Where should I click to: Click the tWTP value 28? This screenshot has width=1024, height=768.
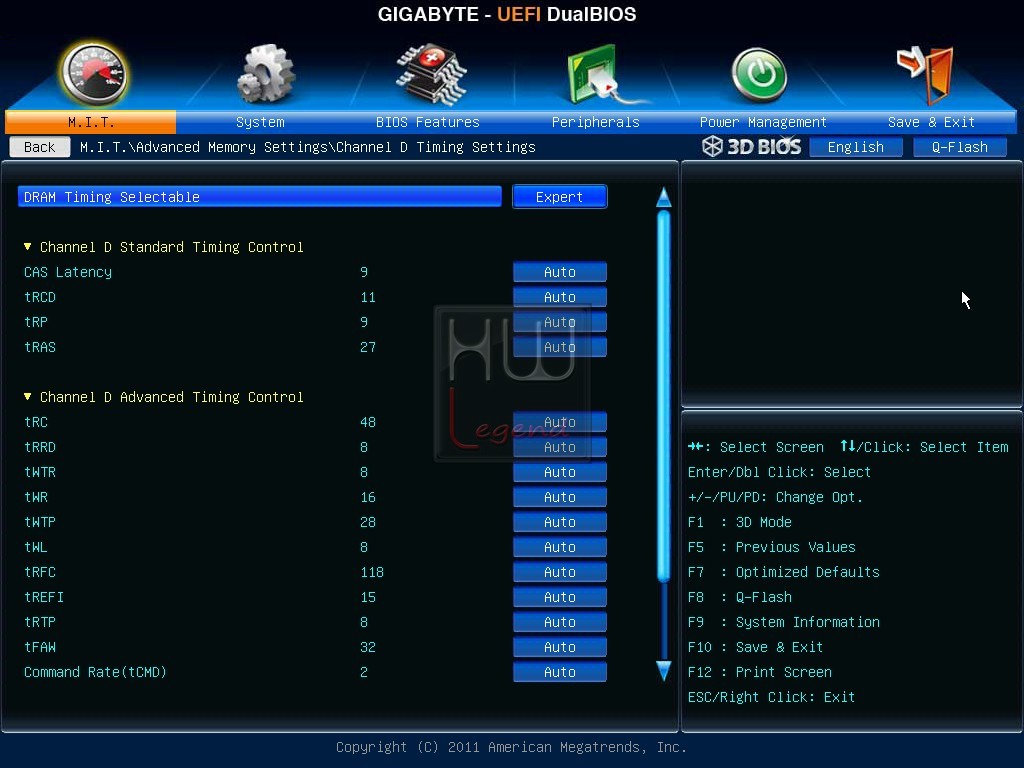click(x=368, y=522)
